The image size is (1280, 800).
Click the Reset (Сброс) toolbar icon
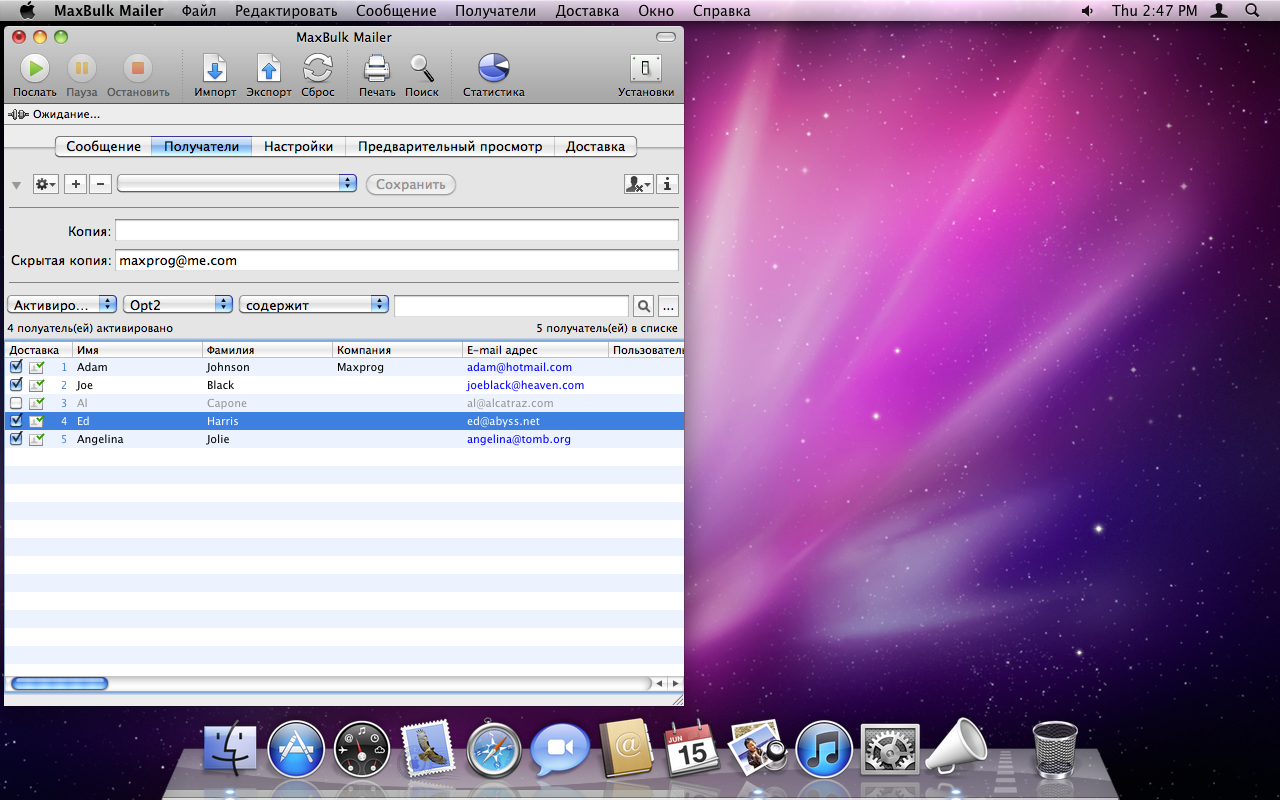coord(318,69)
